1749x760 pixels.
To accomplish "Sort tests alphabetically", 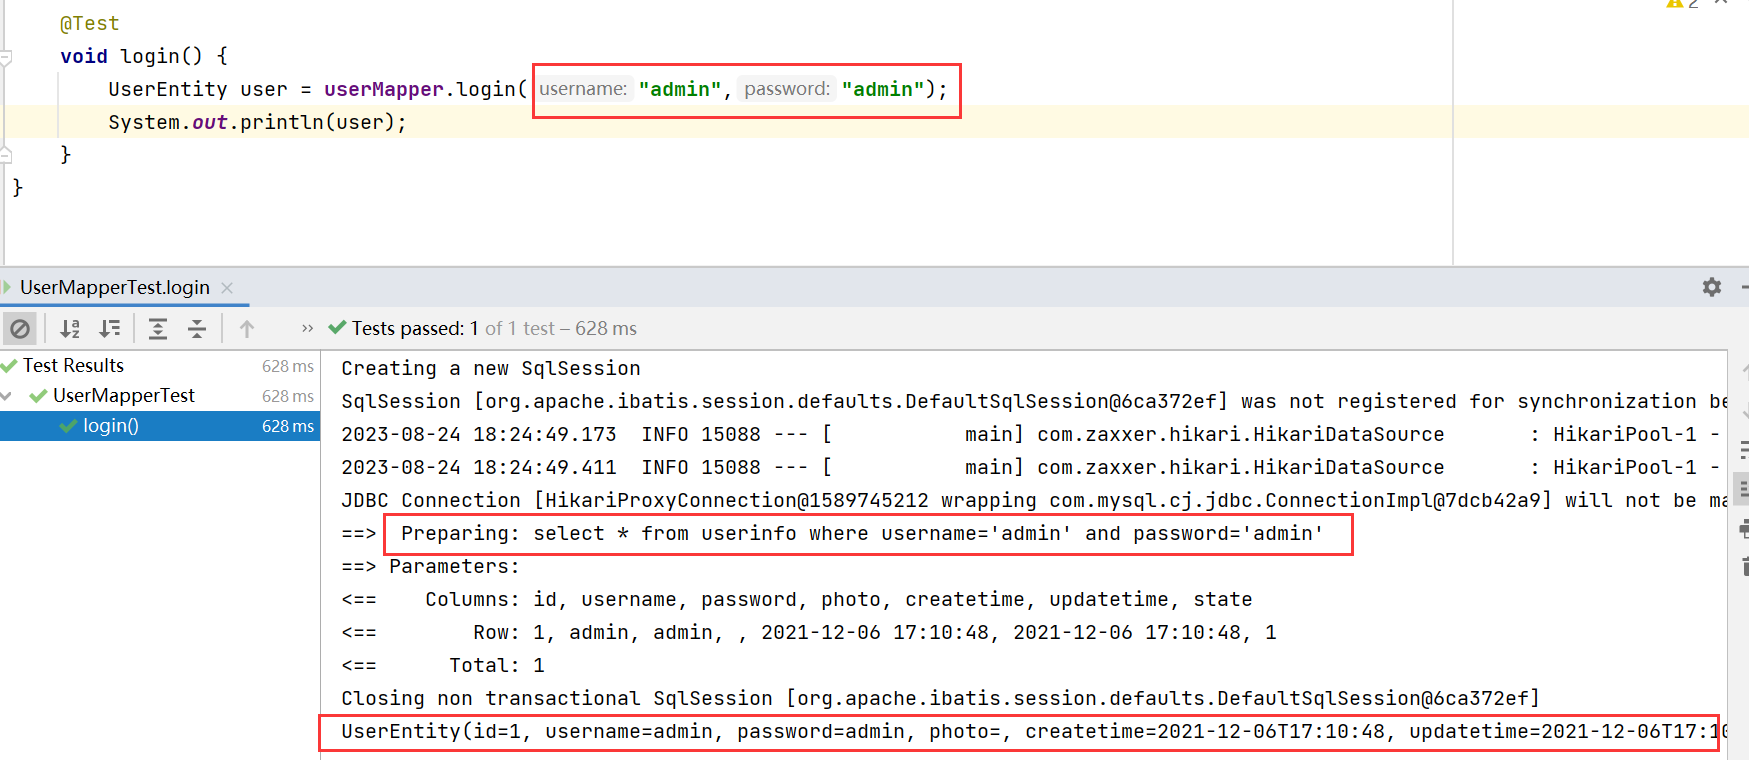I will 70,328.
